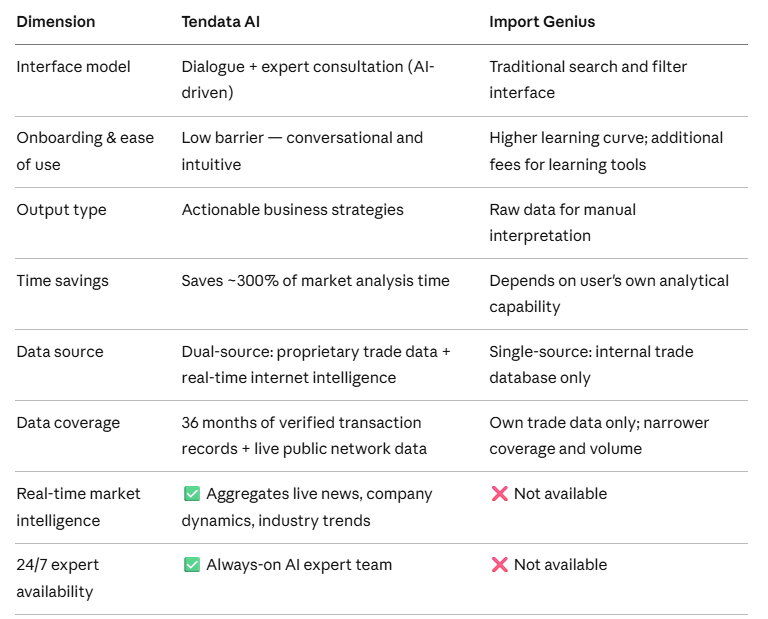
Task: Click Onboarding & ease of use label
Action: coord(85,151)
